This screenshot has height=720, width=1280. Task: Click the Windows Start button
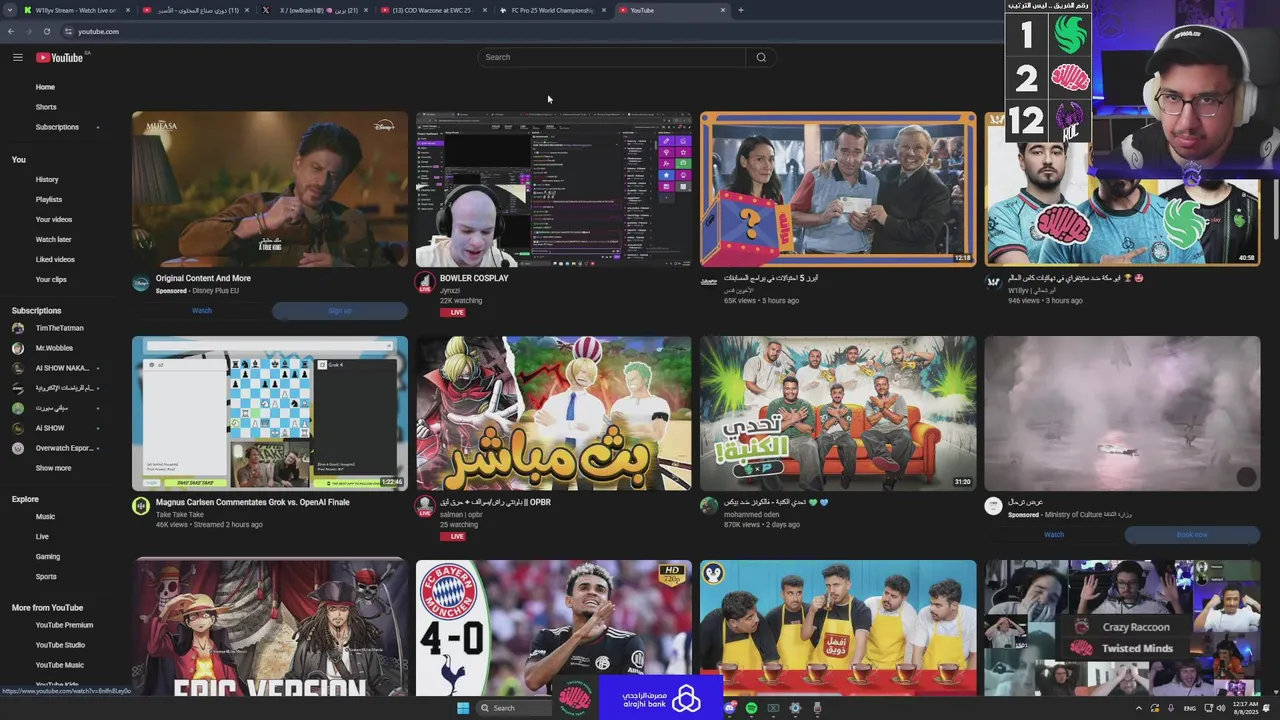point(463,708)
